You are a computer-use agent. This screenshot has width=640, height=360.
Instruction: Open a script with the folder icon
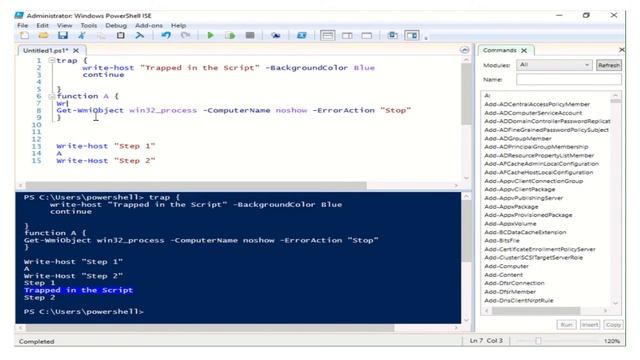43,36
